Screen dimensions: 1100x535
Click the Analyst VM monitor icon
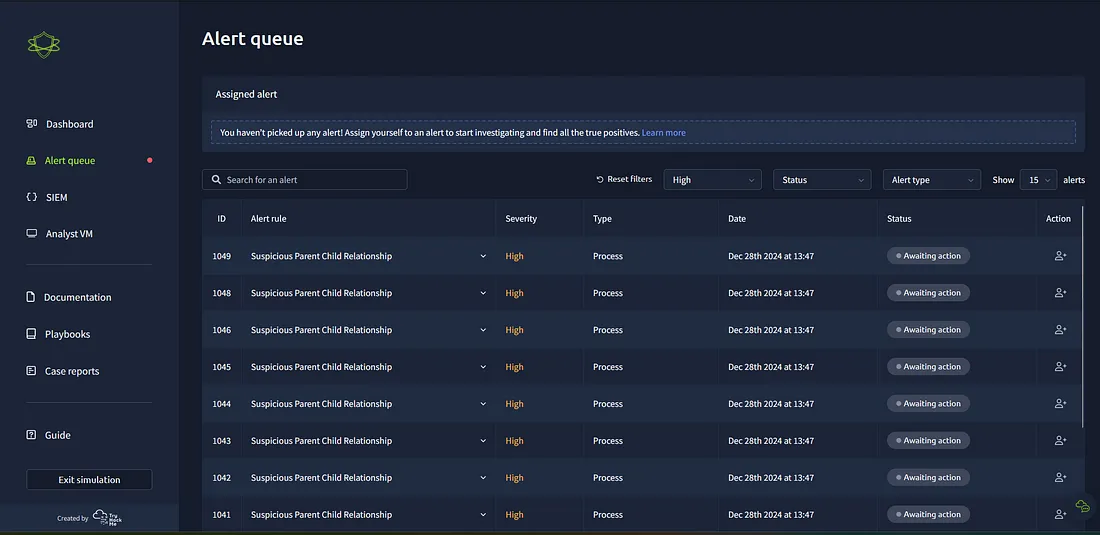coord(32,233)
